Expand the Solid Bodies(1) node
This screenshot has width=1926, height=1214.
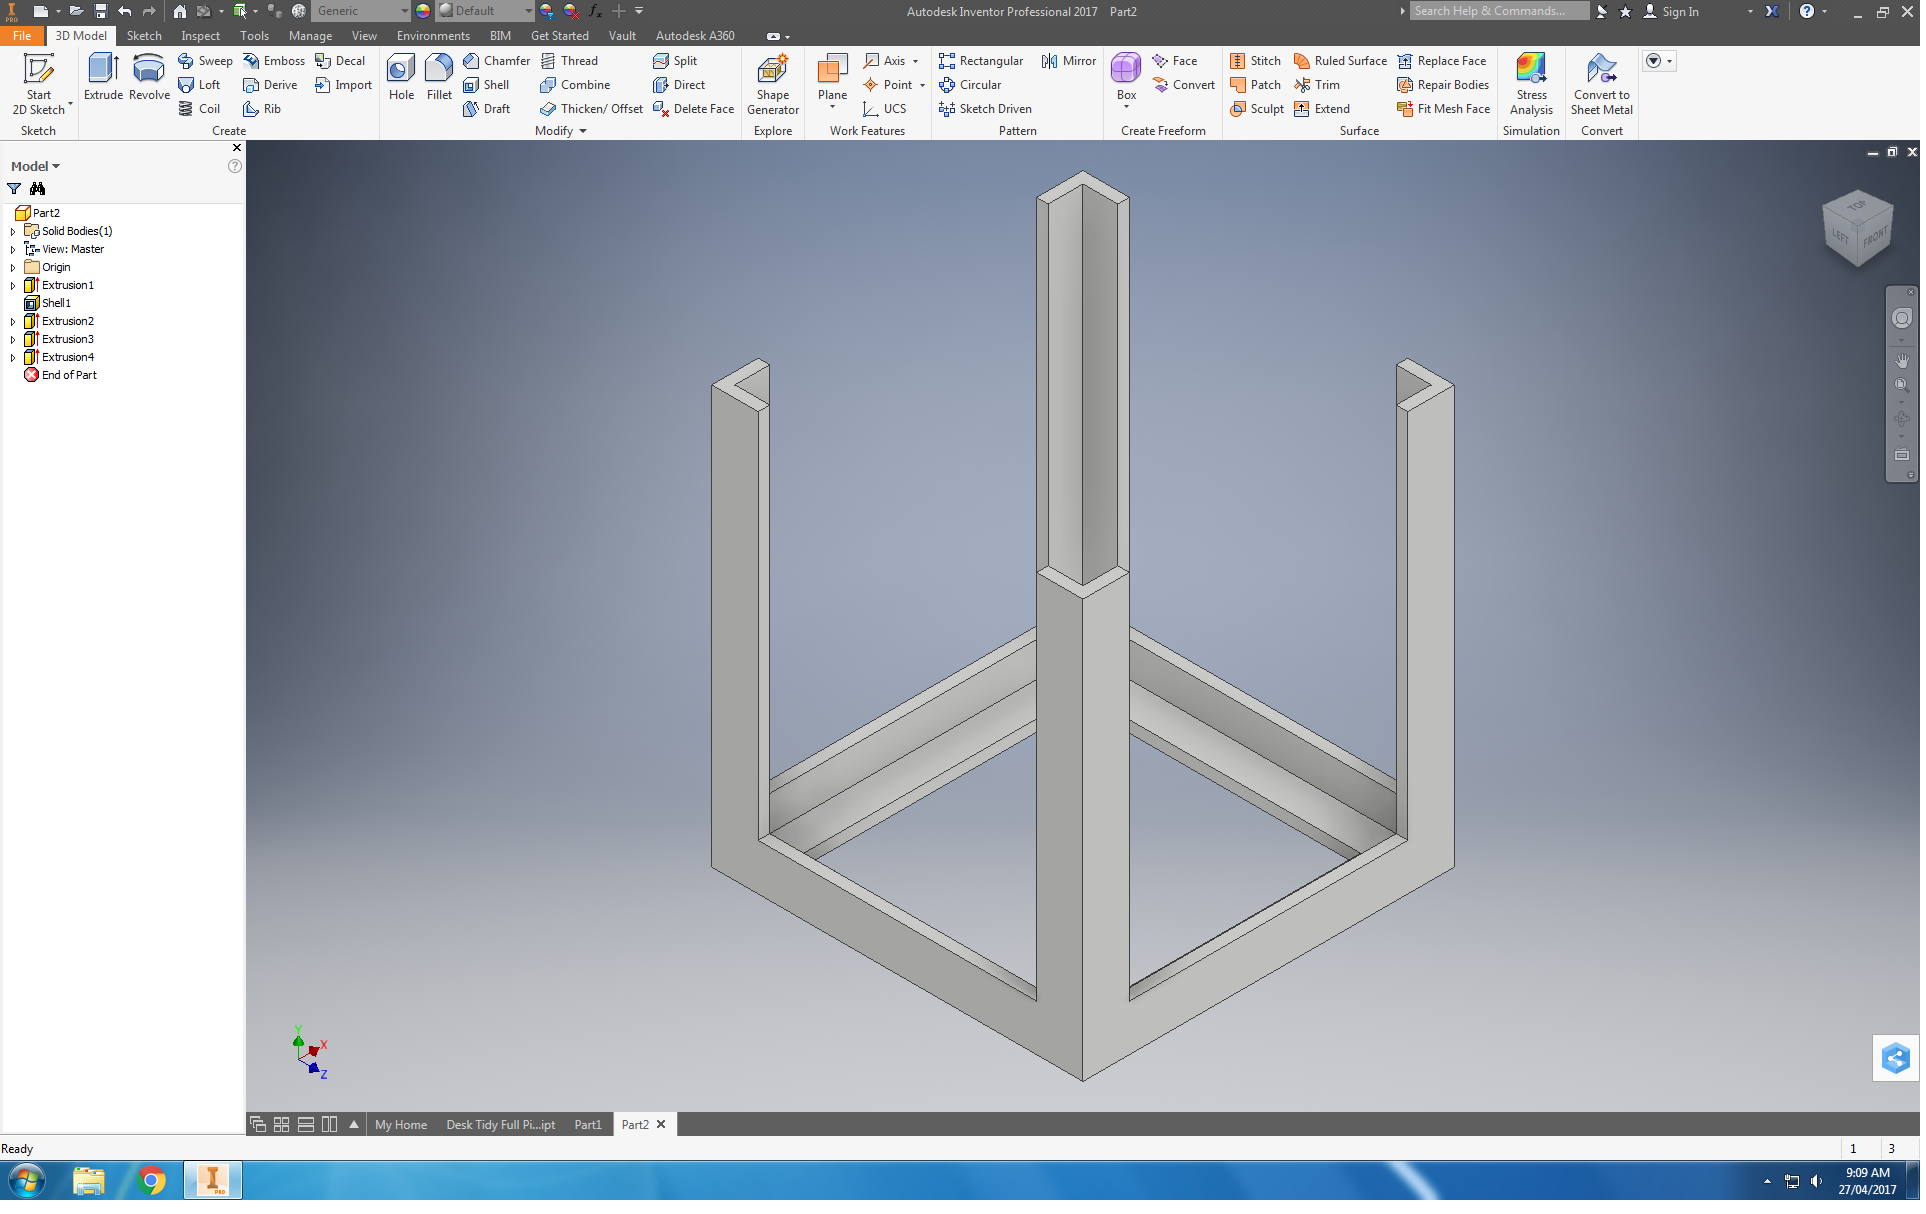[13, 231]
